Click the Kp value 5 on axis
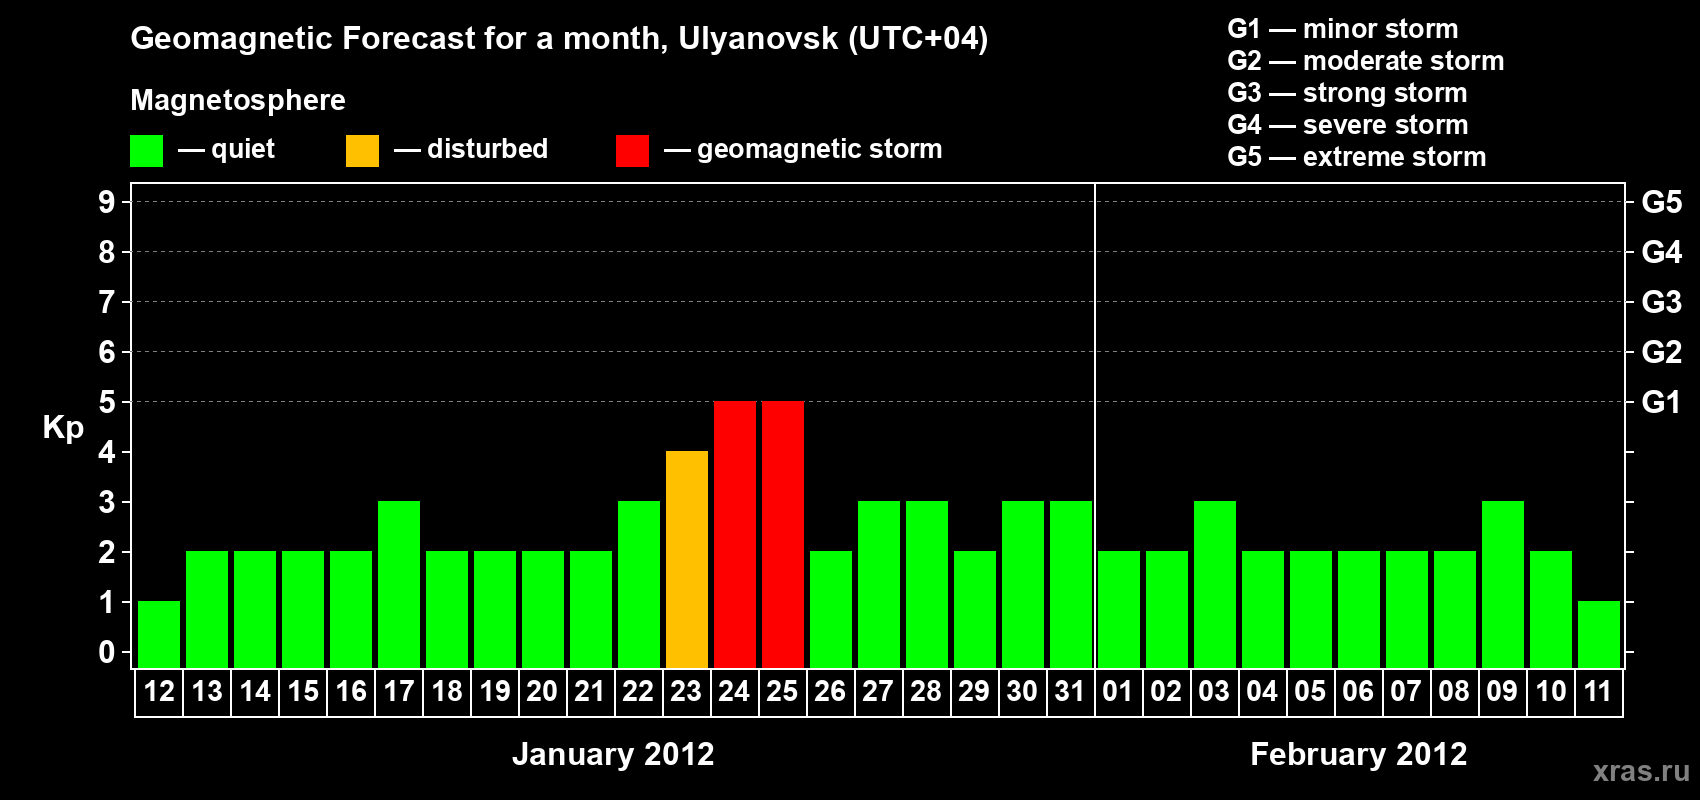1700x800 pixels. [107, 402]
